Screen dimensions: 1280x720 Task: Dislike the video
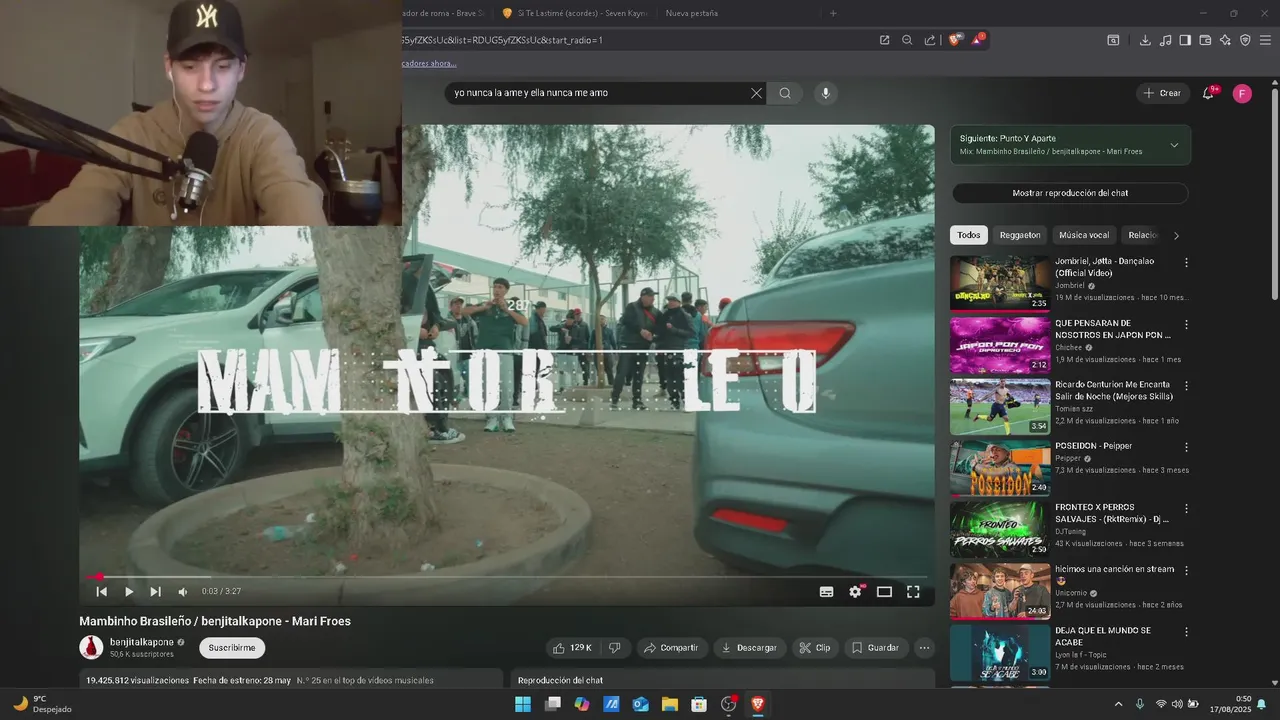pyautogui.click(x=615, y=648)
